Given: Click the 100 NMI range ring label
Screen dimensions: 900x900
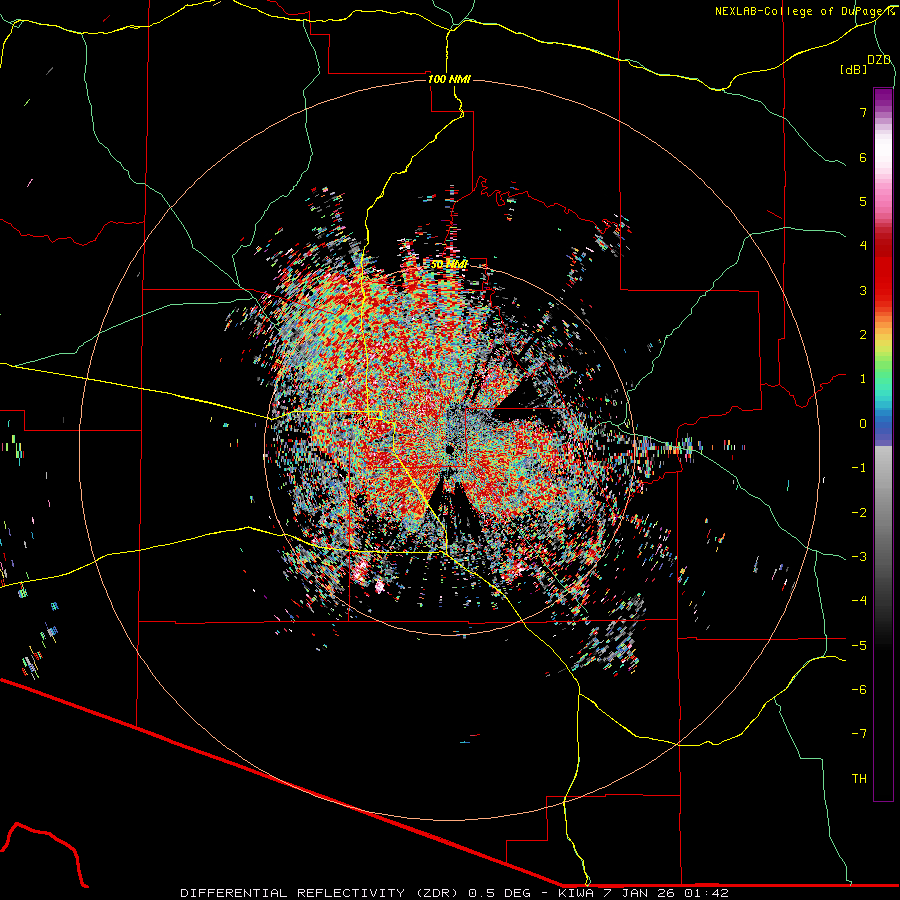Looking at the screenshot, I should tap(449, 79).
